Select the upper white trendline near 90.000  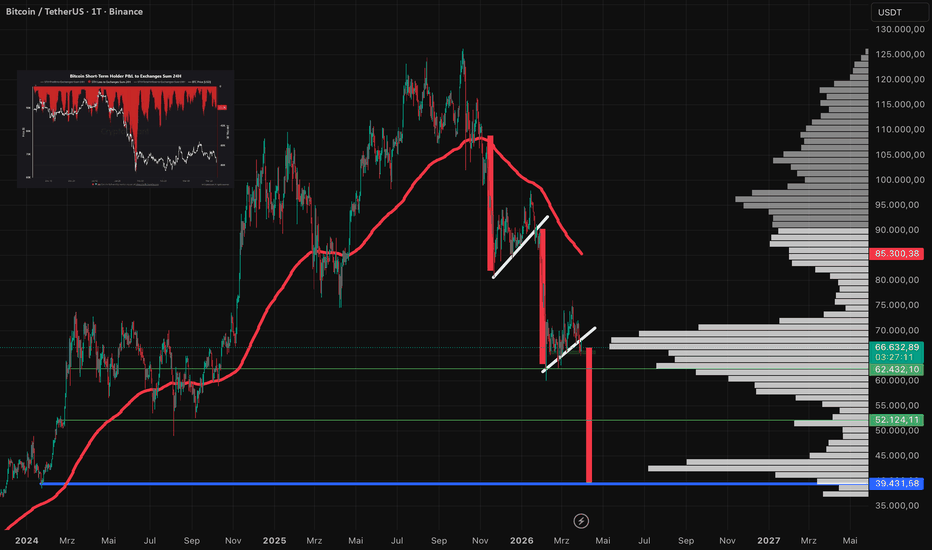[520, 246]
